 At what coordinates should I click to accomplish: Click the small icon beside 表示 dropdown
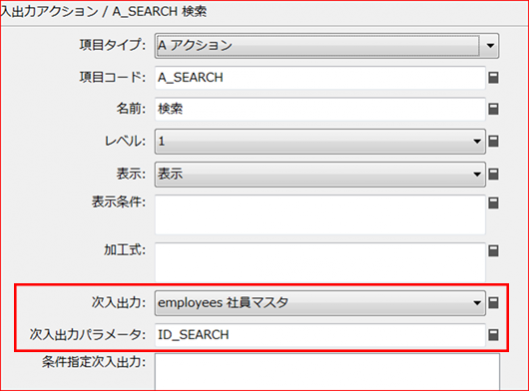tap(493, 174)
